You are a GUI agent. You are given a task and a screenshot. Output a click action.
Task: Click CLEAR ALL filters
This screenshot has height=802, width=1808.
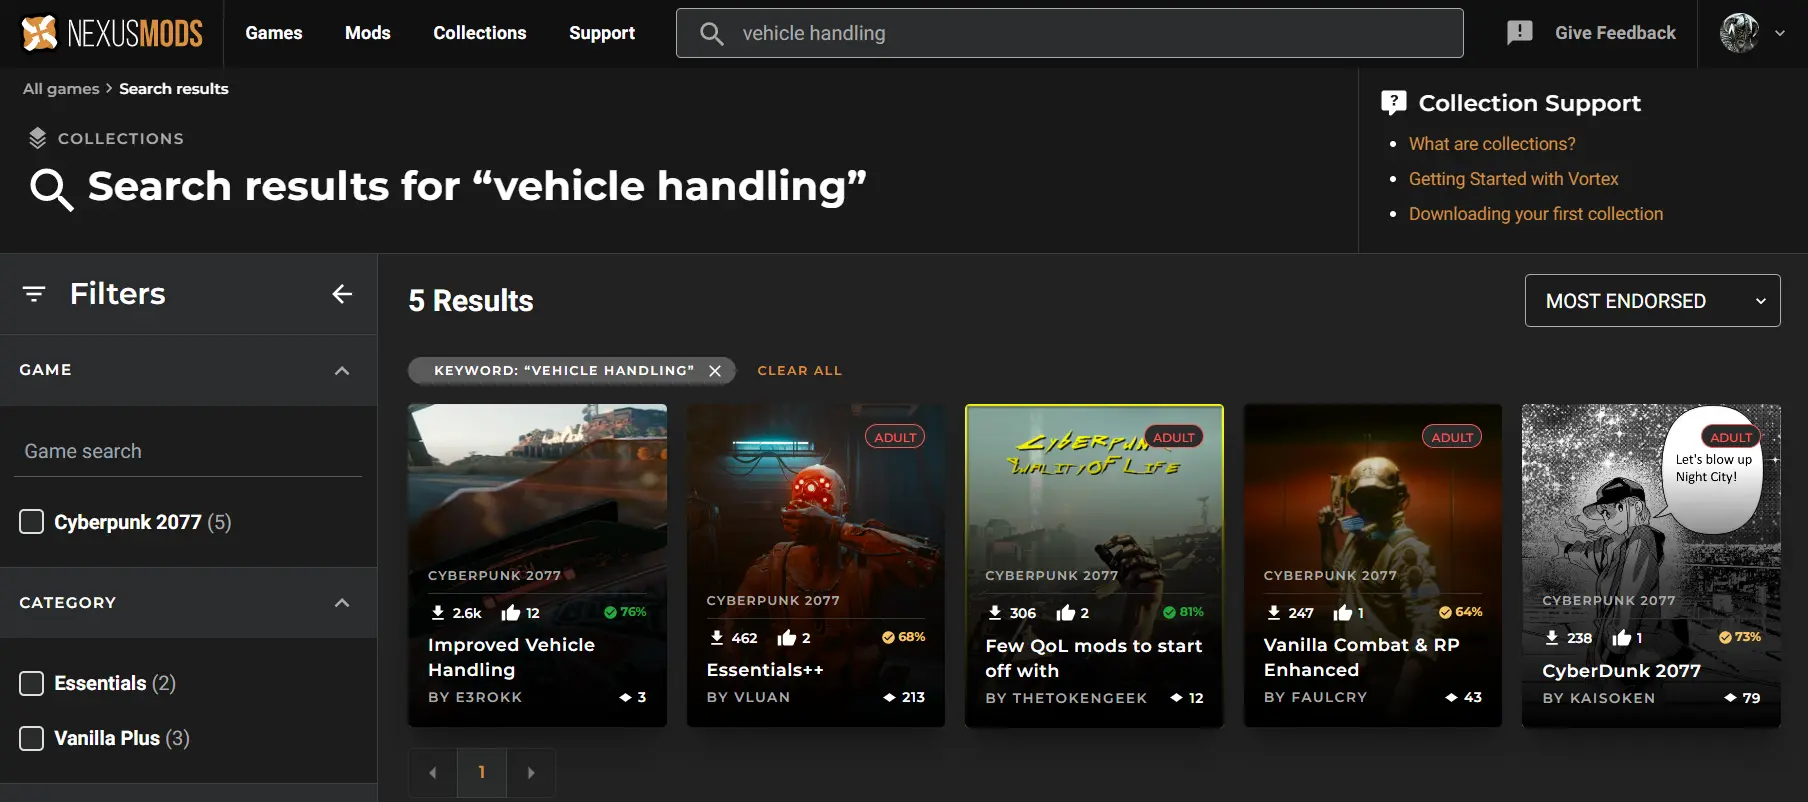(x=800, y=371)
